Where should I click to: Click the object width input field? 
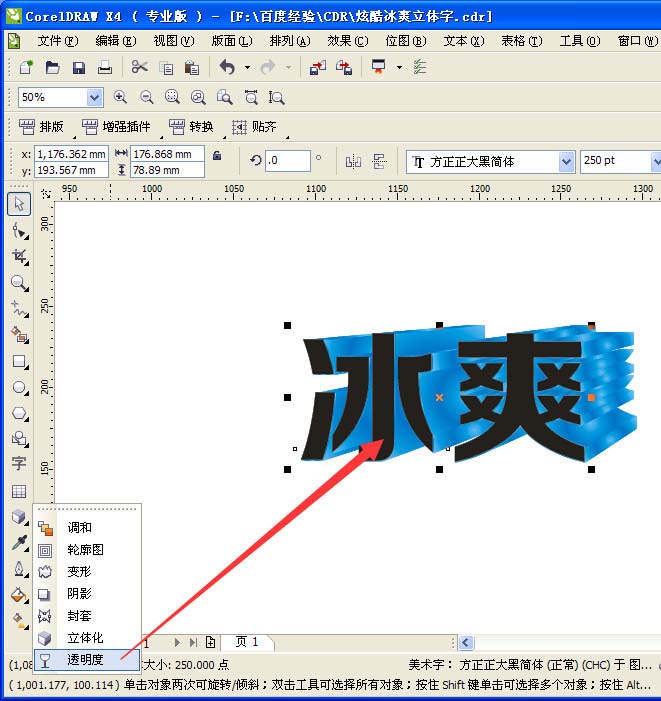[167, 154]
